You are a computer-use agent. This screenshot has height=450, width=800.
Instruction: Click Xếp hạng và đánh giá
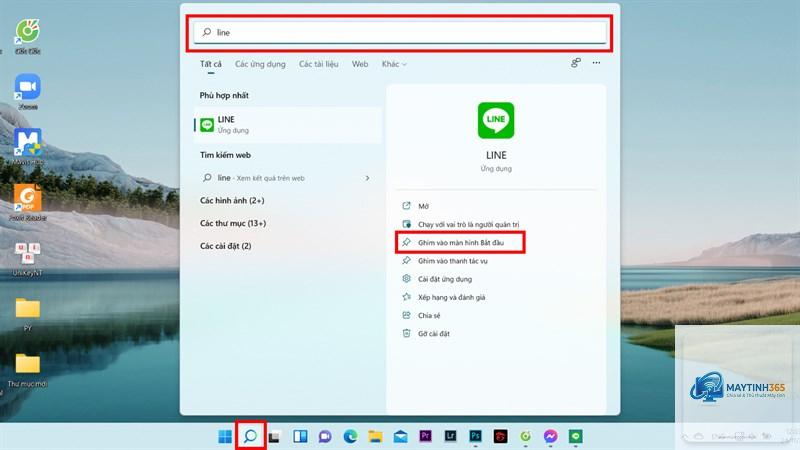[x=443, y=297]
